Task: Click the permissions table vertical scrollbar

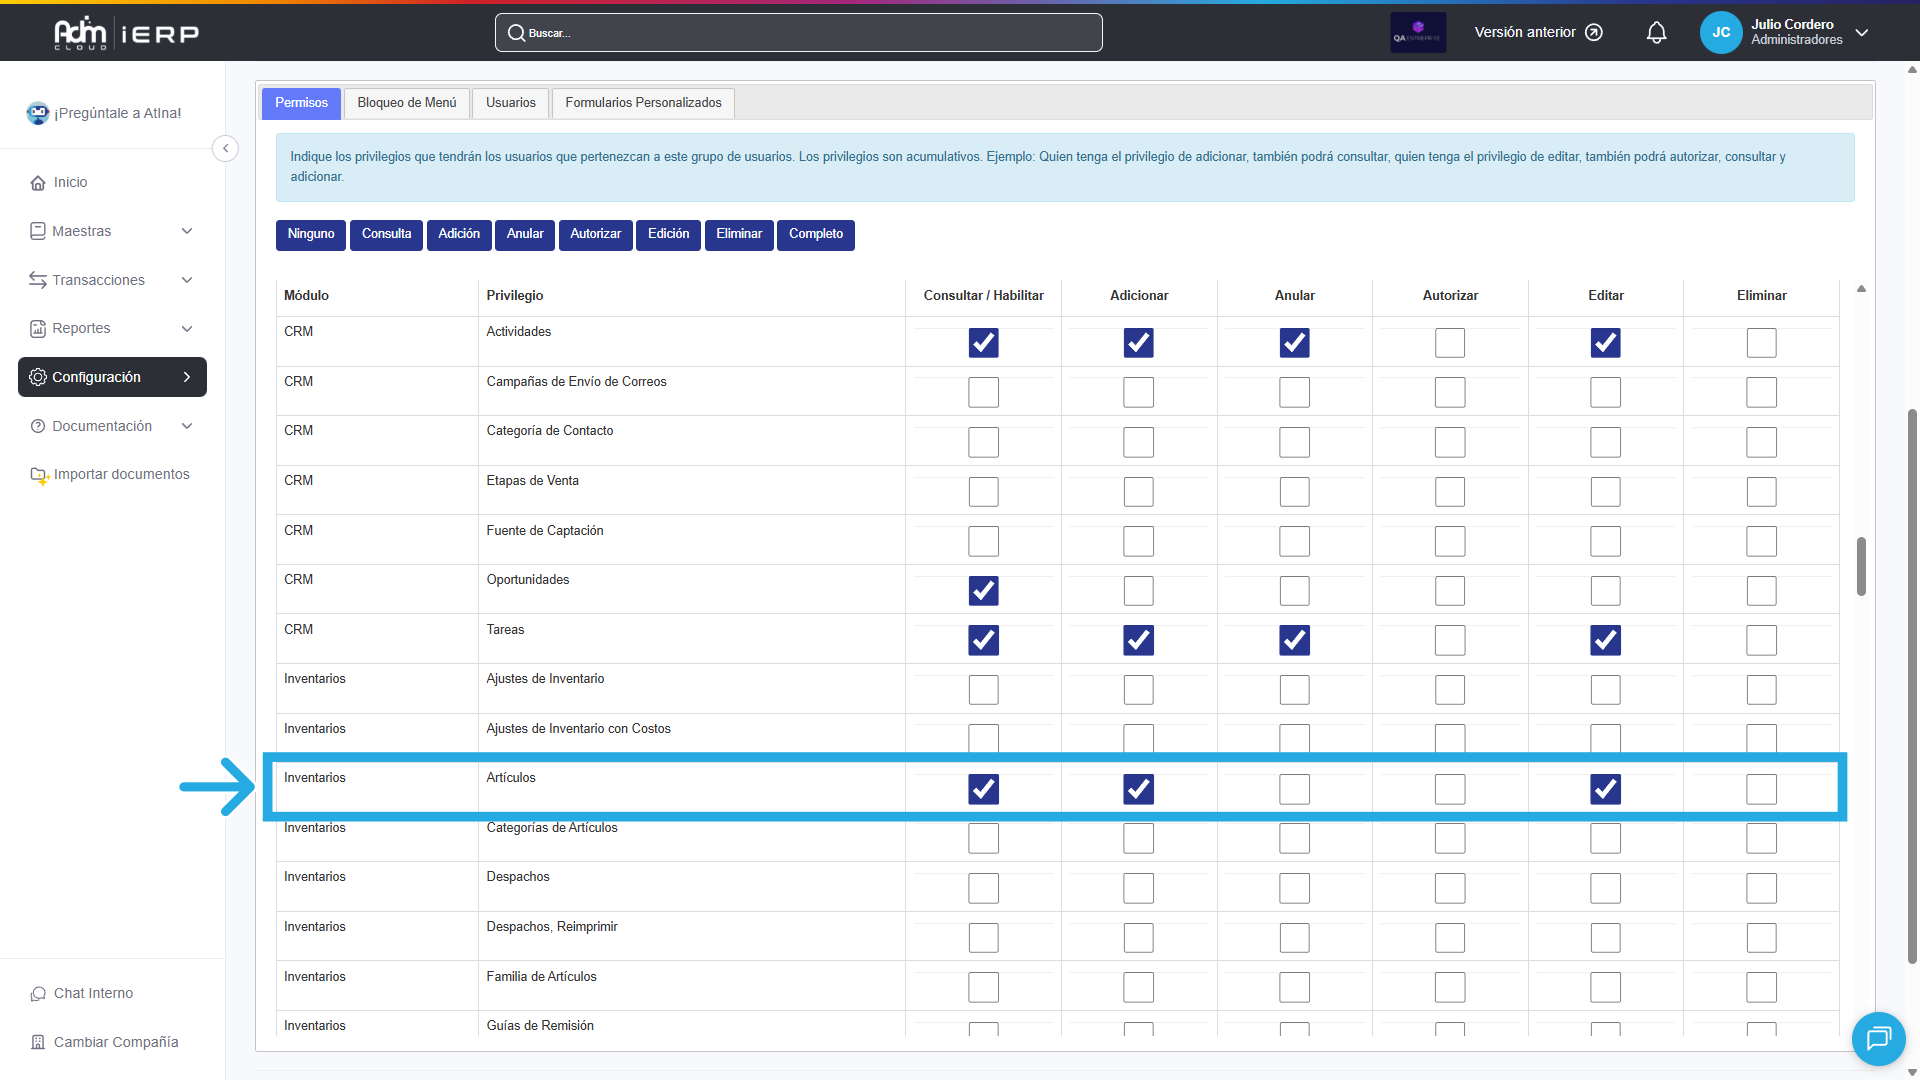Action: tap(1861, 566)
